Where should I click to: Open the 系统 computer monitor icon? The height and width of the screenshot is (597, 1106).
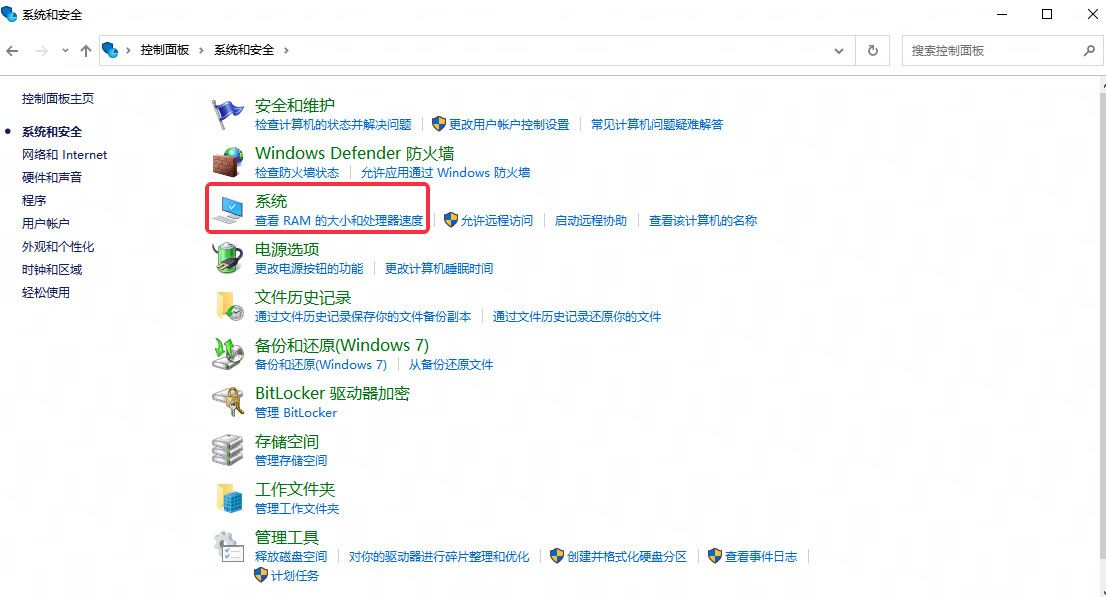pos(227,210)
